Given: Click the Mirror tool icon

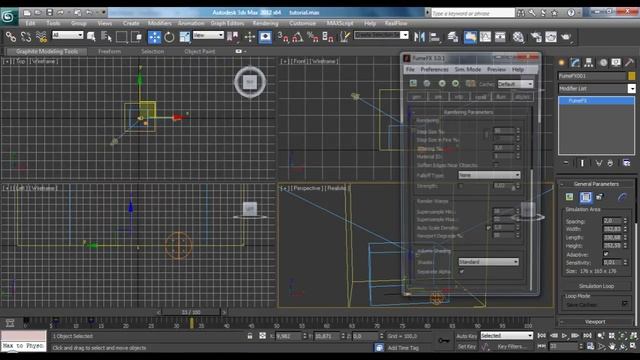Looking at the screenshot, I should point(419,37).
